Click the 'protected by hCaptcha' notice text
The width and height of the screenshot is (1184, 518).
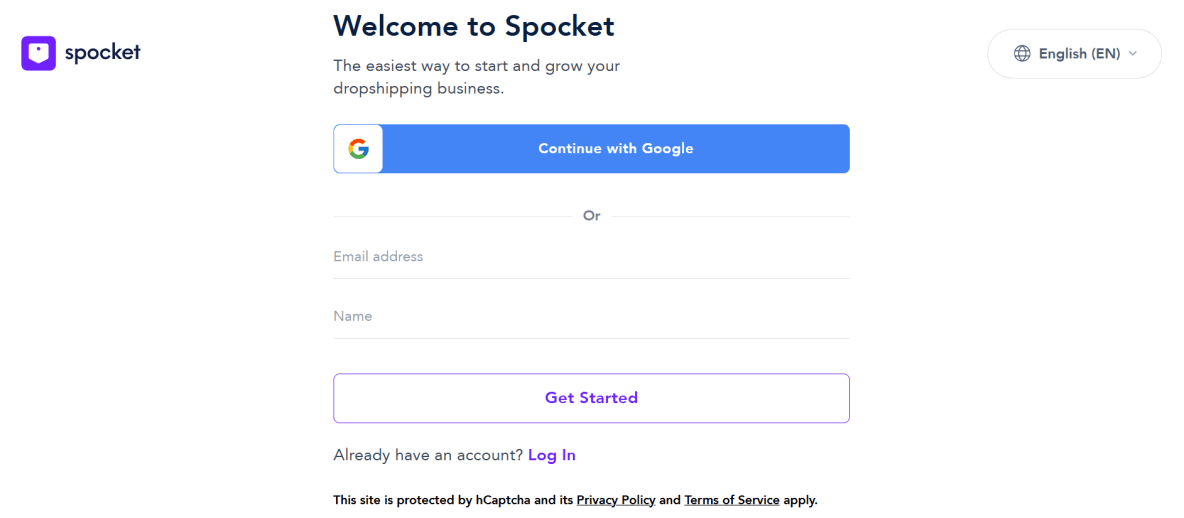point(453,500)
